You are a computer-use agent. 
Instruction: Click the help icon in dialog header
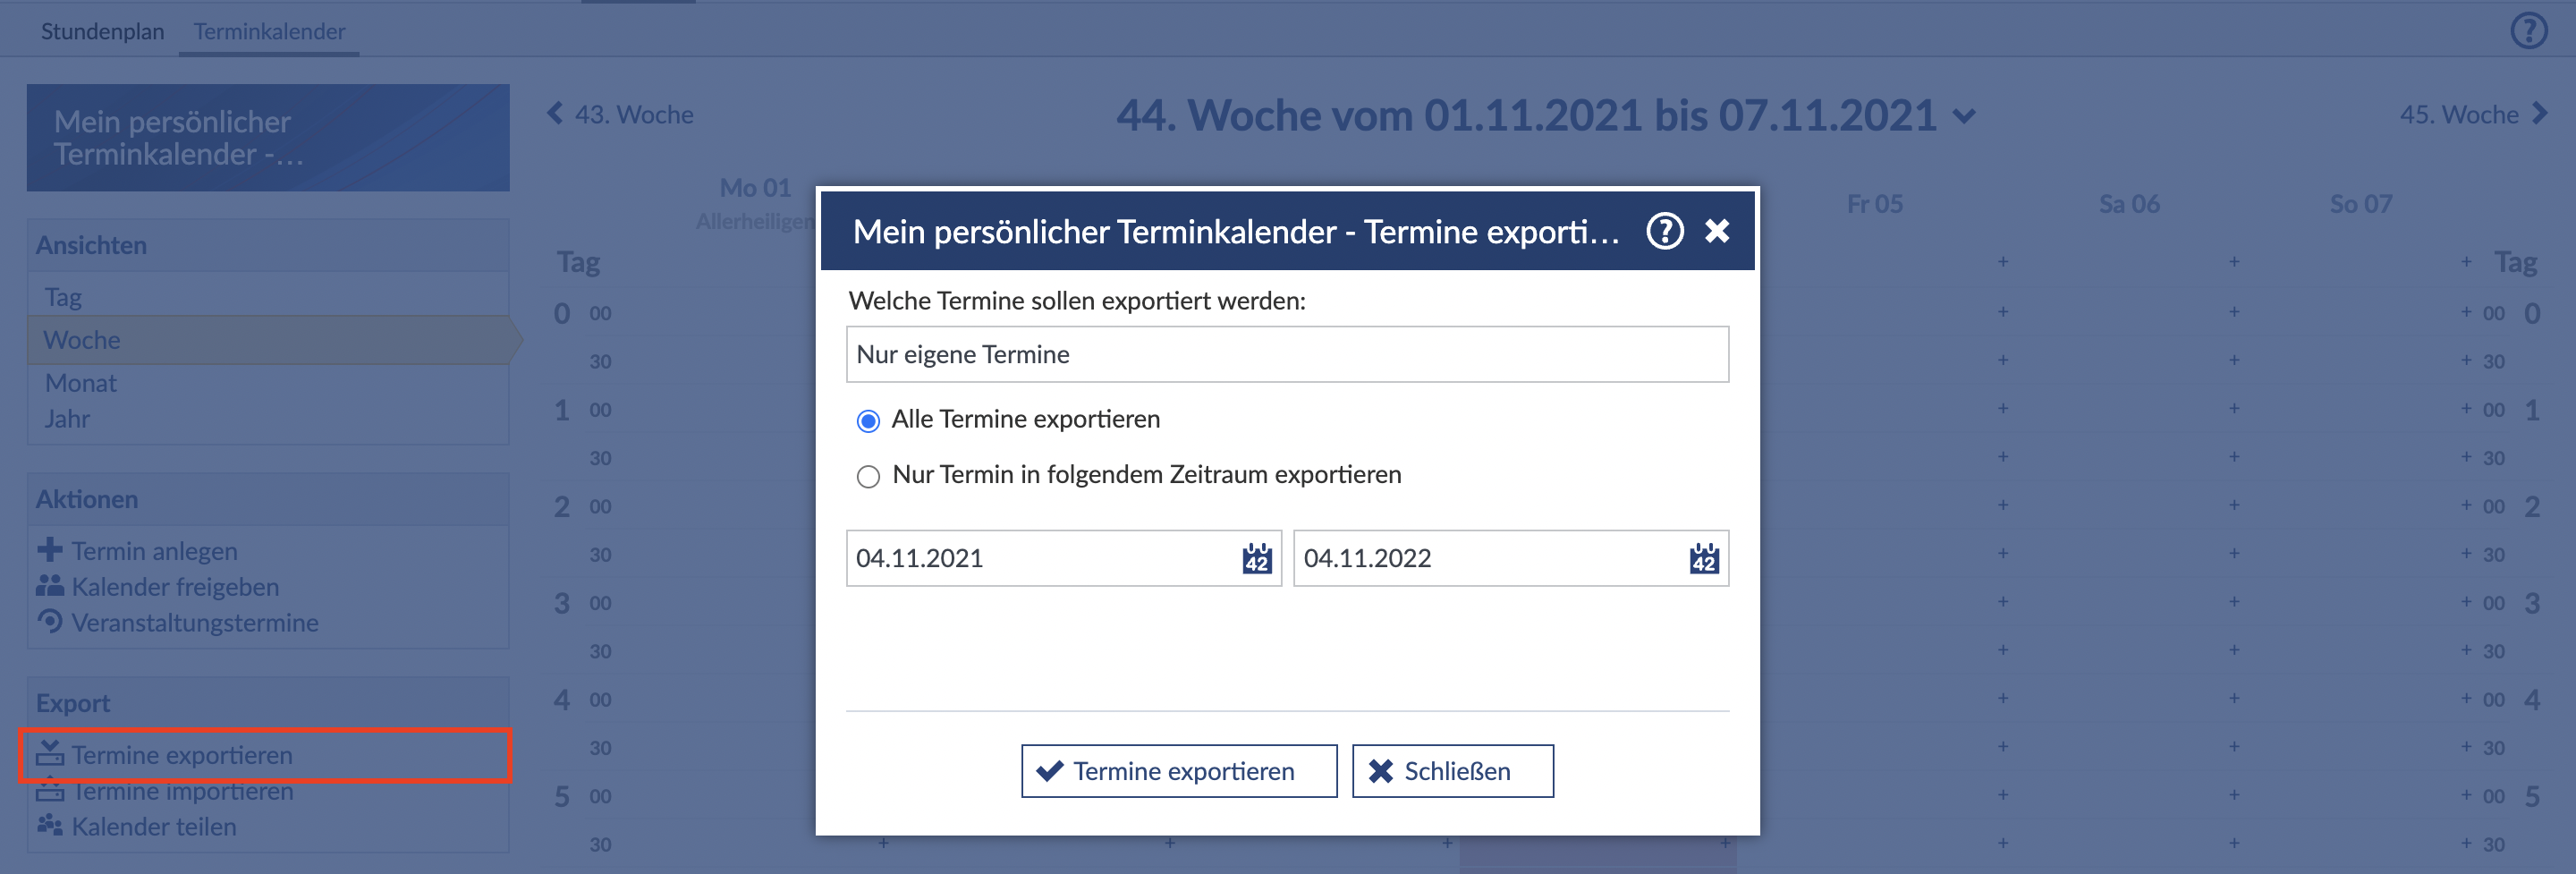(x=1664, y=231)
